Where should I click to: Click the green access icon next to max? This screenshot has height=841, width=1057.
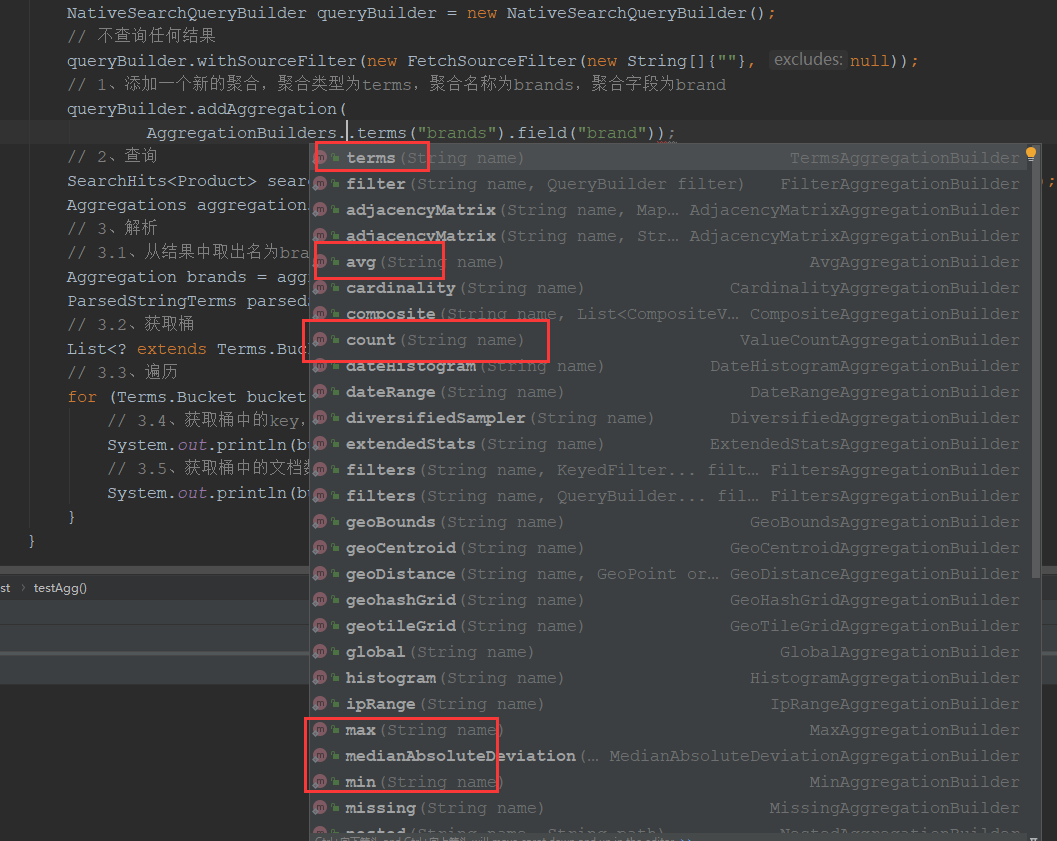[335, 729]
